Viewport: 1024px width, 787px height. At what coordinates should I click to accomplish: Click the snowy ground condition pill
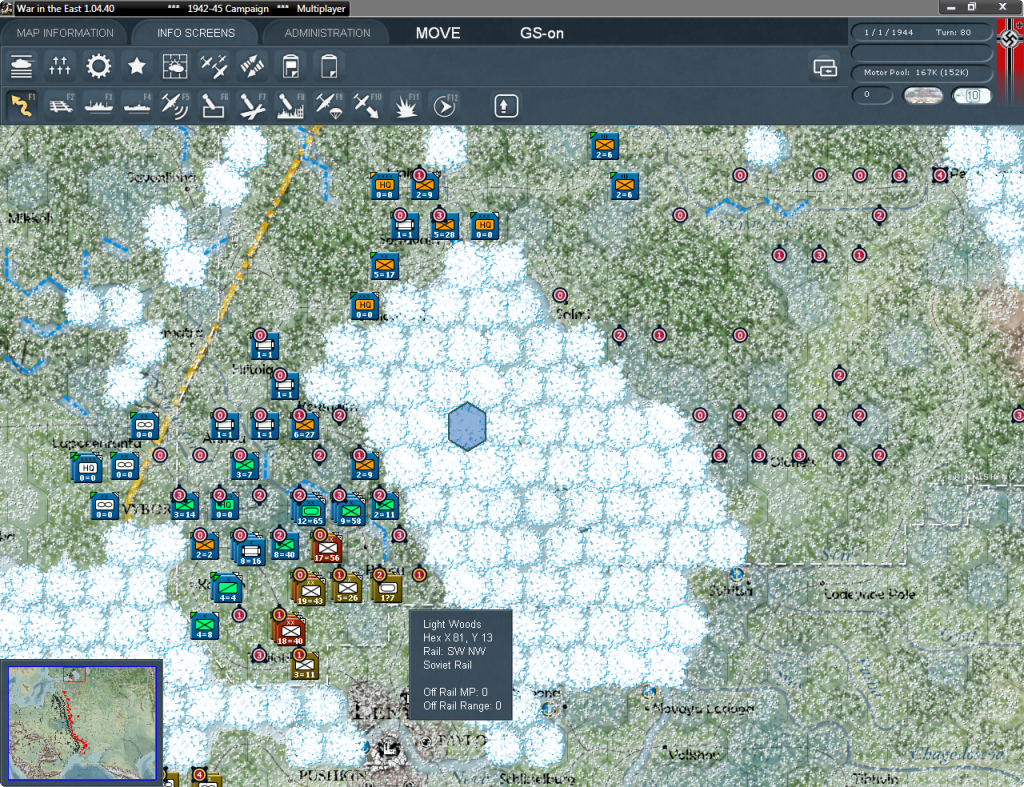923,95
